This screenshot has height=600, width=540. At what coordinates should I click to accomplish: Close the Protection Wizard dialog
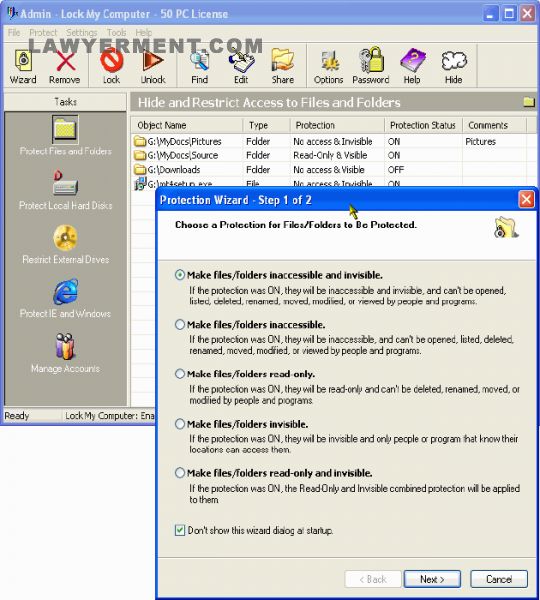coord(526,199)
